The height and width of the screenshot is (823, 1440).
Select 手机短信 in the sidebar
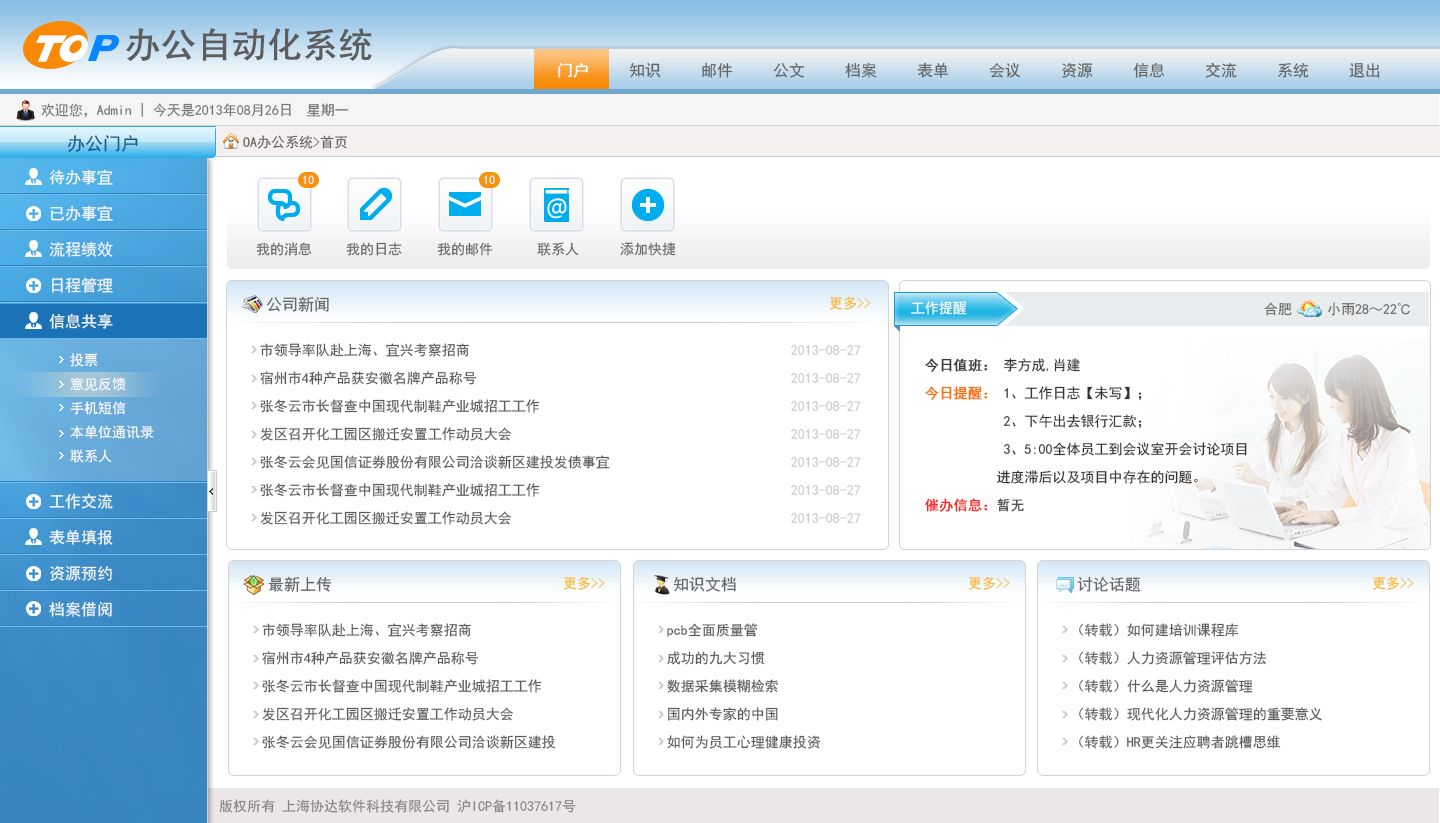[x=98, y=408]
